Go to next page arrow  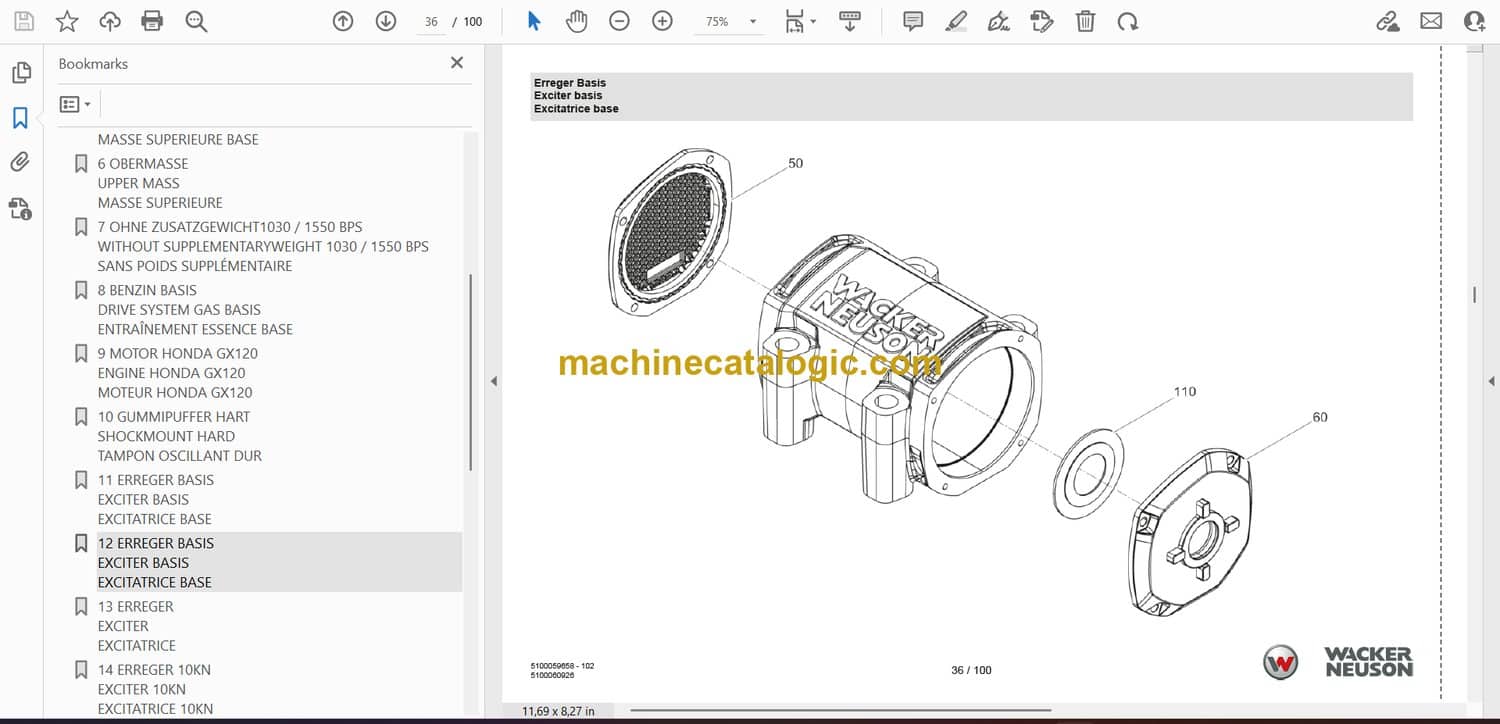click(x=386, y=21)
